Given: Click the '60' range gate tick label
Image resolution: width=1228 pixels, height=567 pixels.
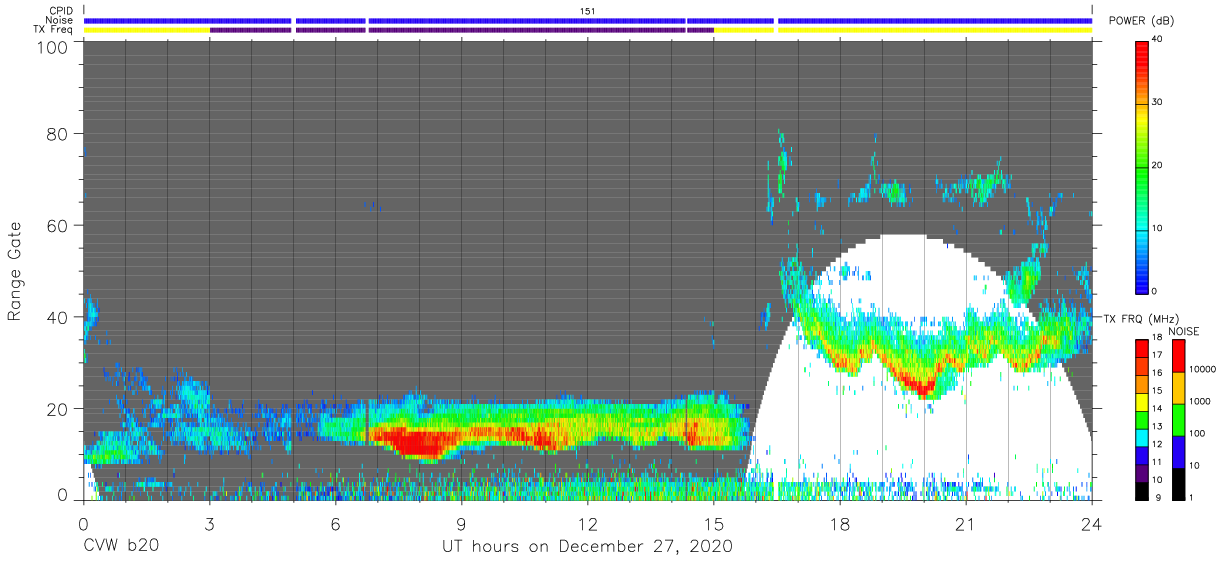Looking at the screenshot, I should (x=58, y=225).
